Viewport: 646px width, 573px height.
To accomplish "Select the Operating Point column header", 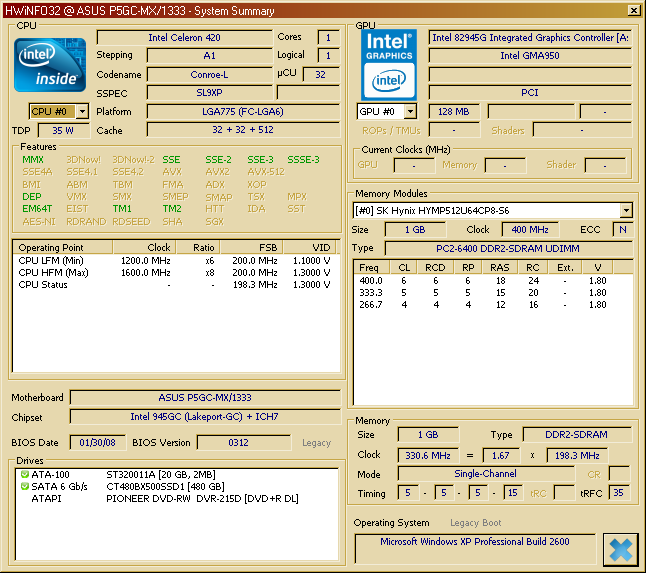I will (63, 248).
